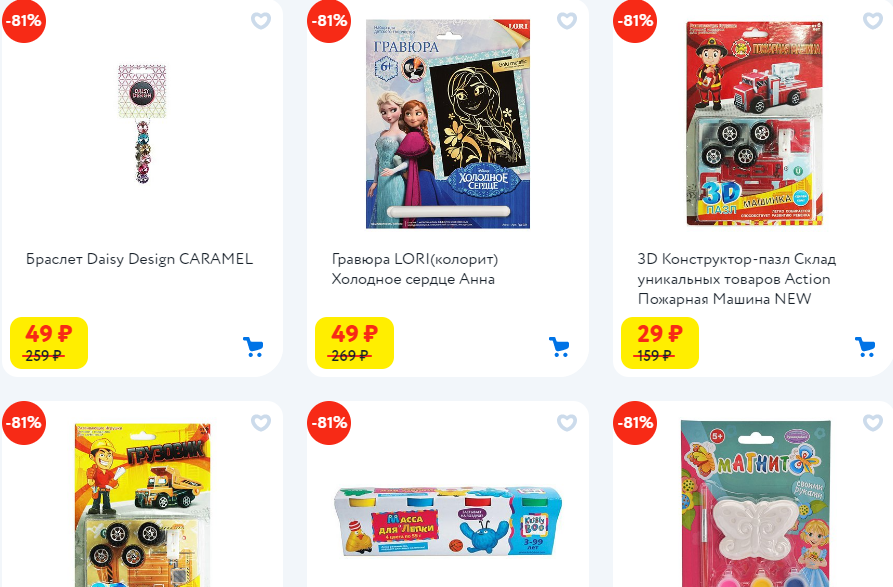Favorite the Магнит butterfly craft kit

point(872,422)
